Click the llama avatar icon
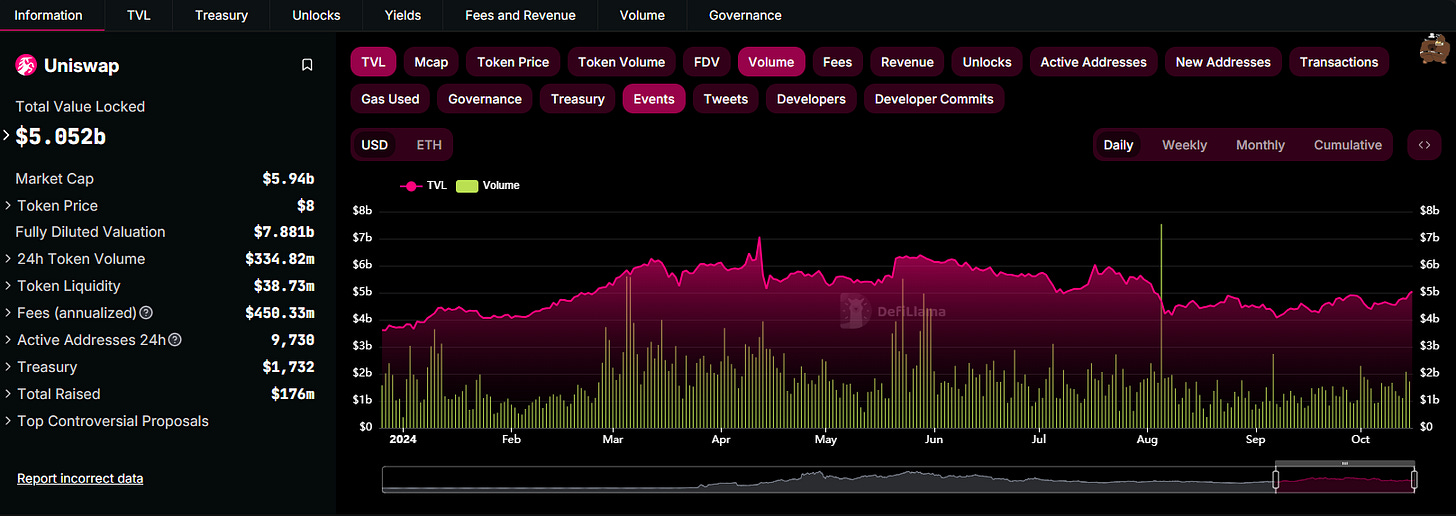Screen dimensions: 1456x516 (x=1435, y=49)
